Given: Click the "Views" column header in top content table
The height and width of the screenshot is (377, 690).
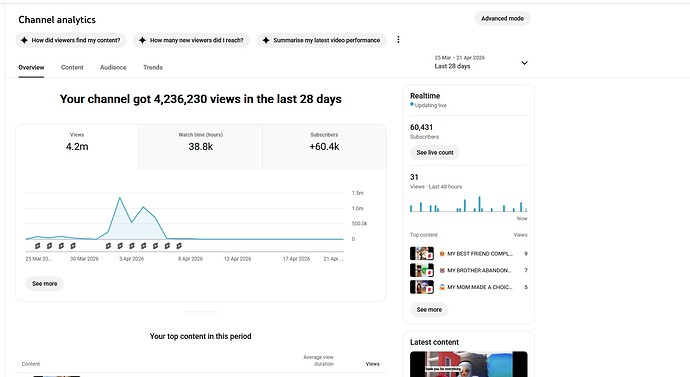Looking at the screenshot, I should [x=372, y=364].
